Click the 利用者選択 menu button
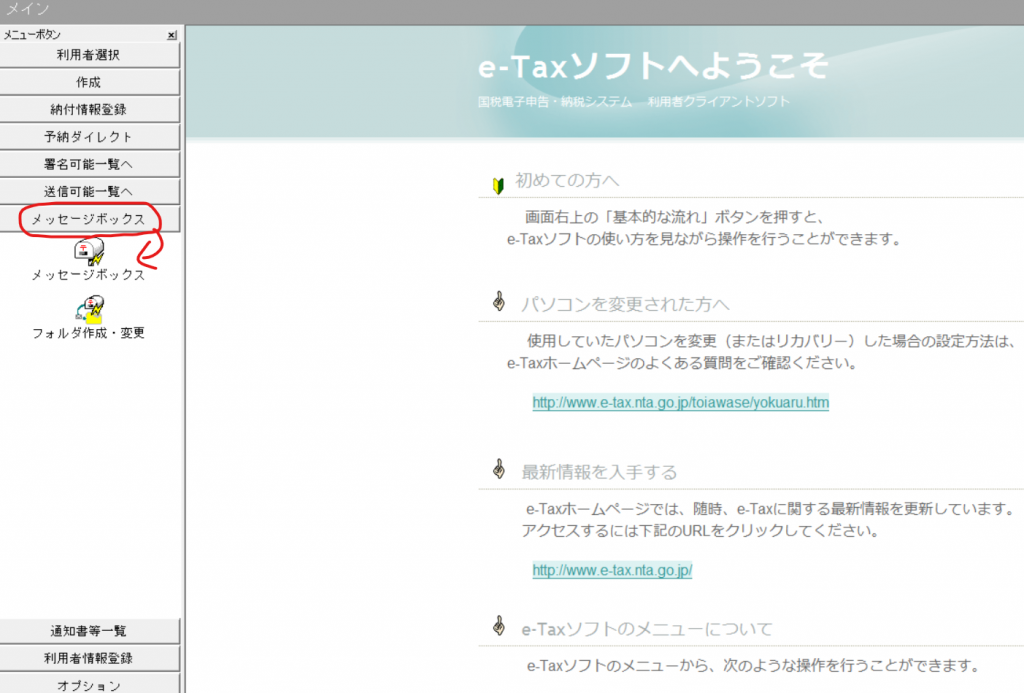This screenshot has height=693, width=1024. tap(89, 55)
